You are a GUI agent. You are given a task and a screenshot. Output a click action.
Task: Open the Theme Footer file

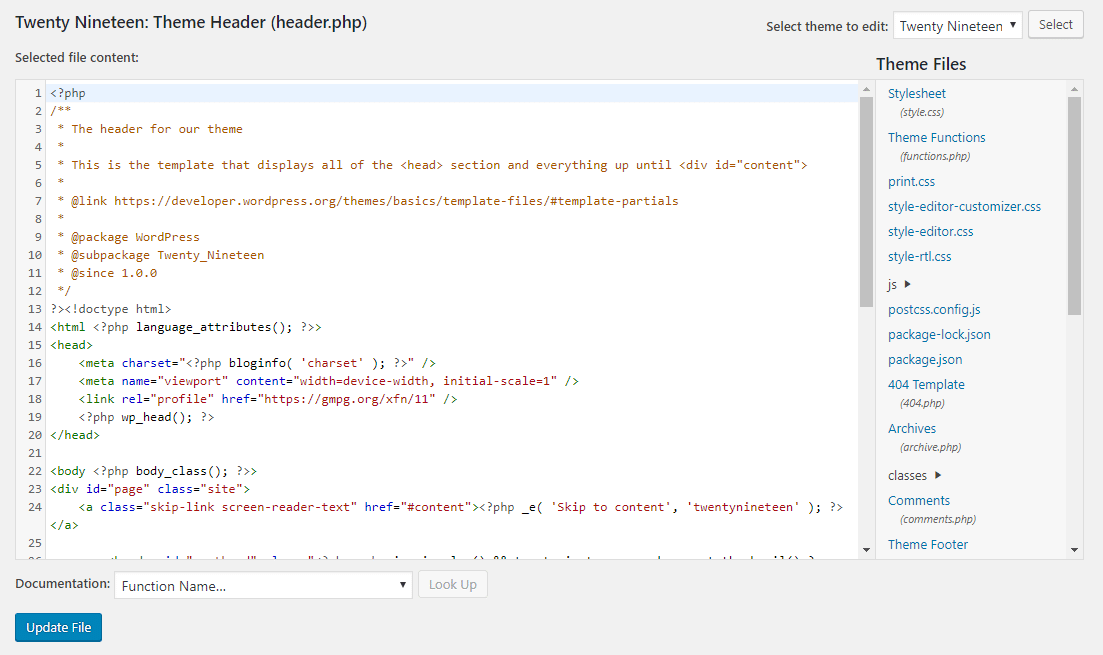click(x=927, y=544)
